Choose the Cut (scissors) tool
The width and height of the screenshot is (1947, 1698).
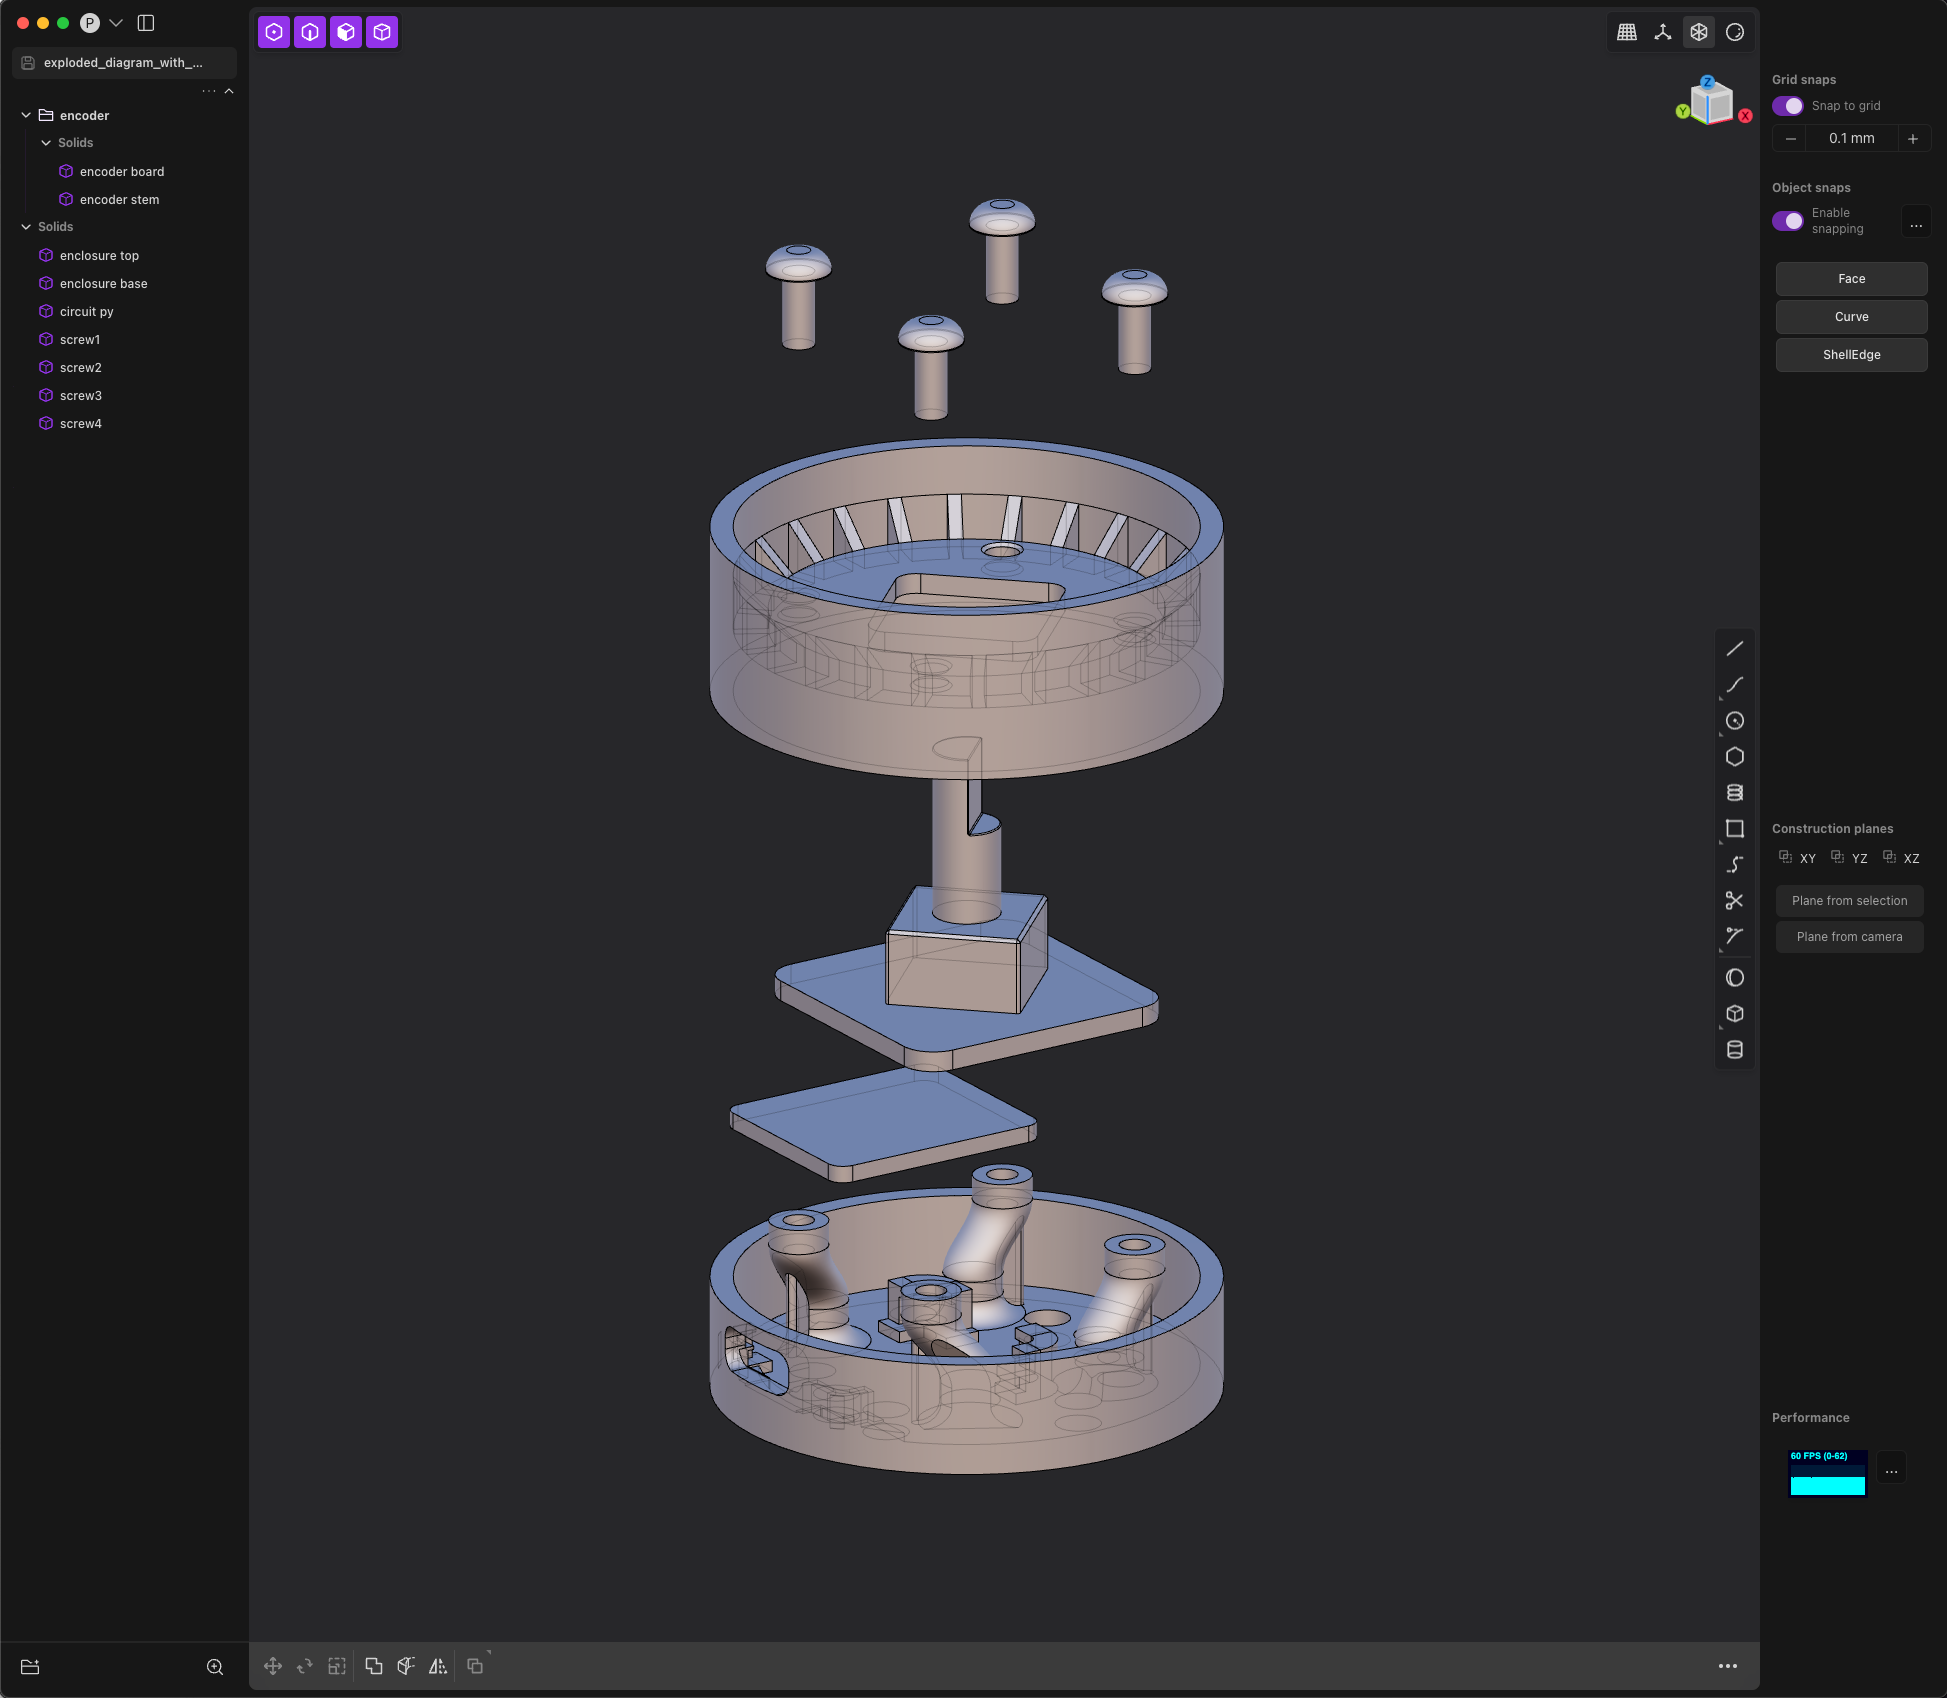tap(1735, 900)
